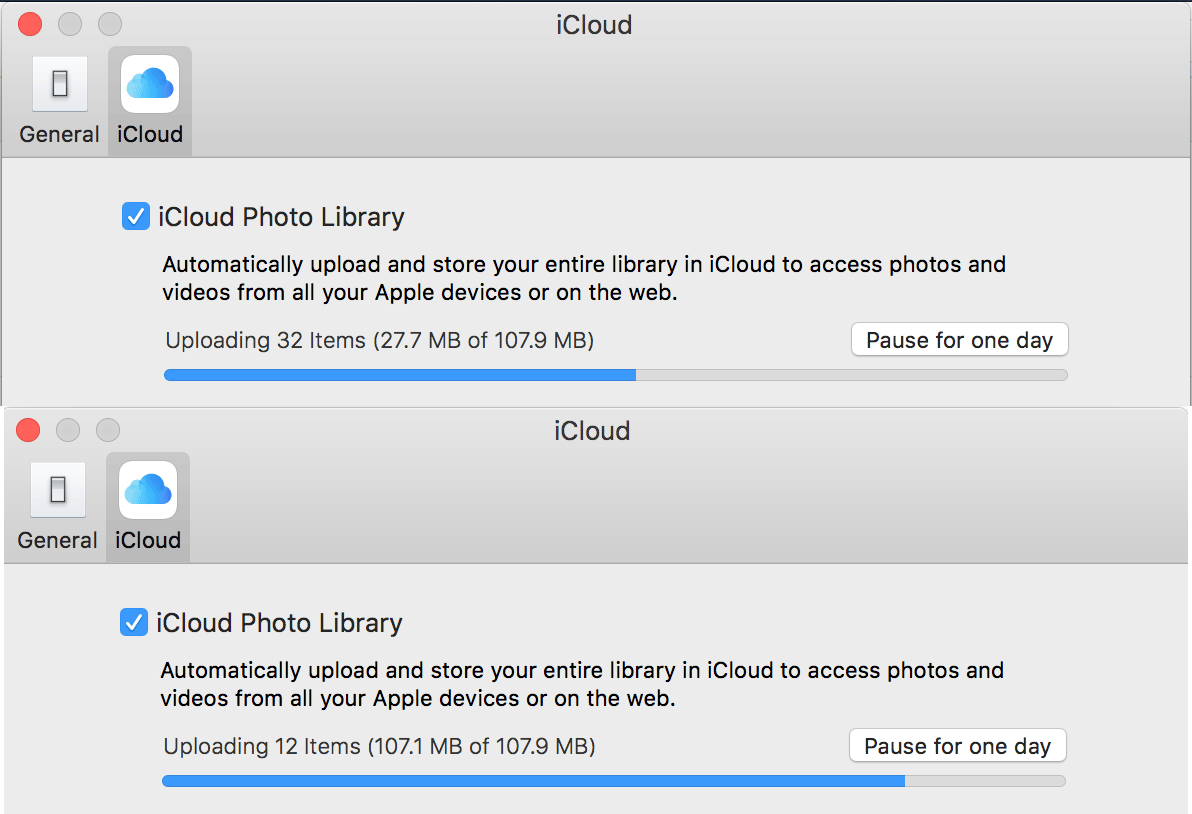
Task: Close the top iCloud preferences window
Action: click(x=30, y=24)
